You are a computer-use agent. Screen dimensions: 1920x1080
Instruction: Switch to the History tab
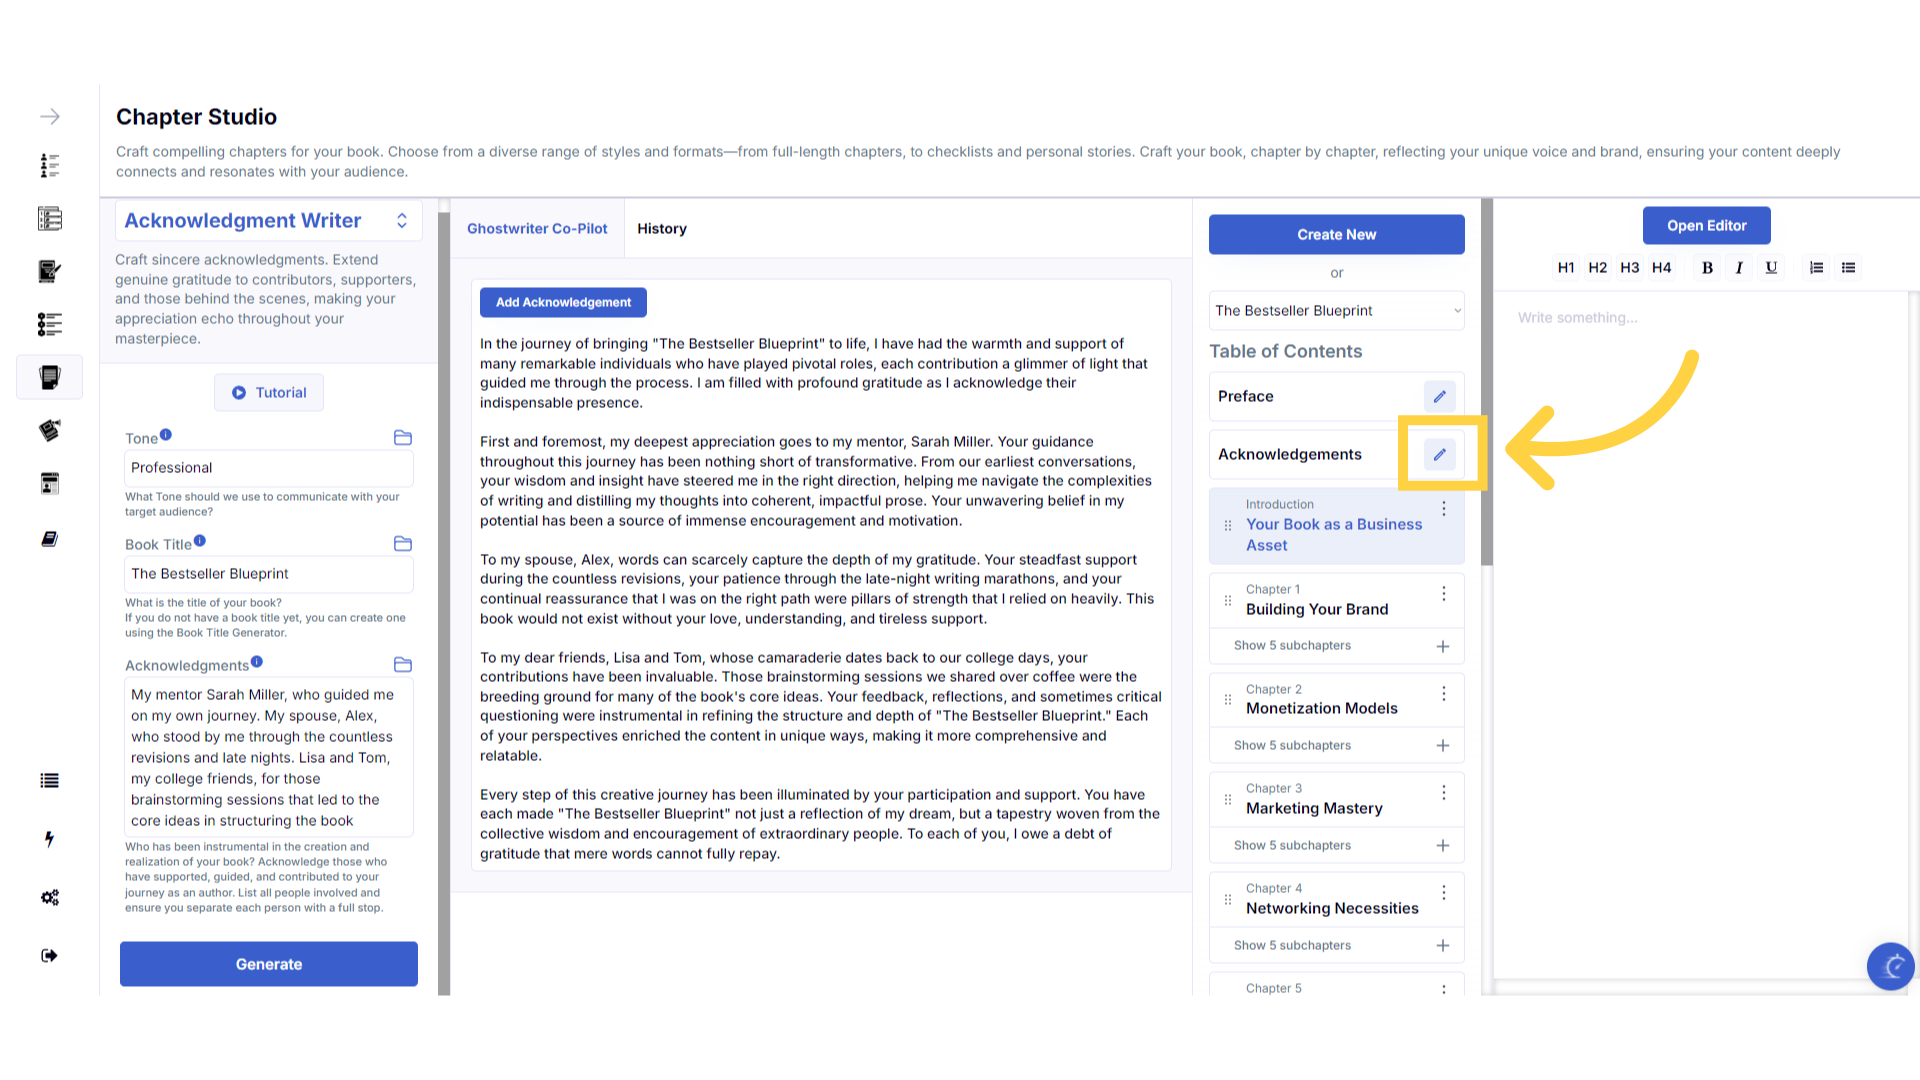click(662, 229)
